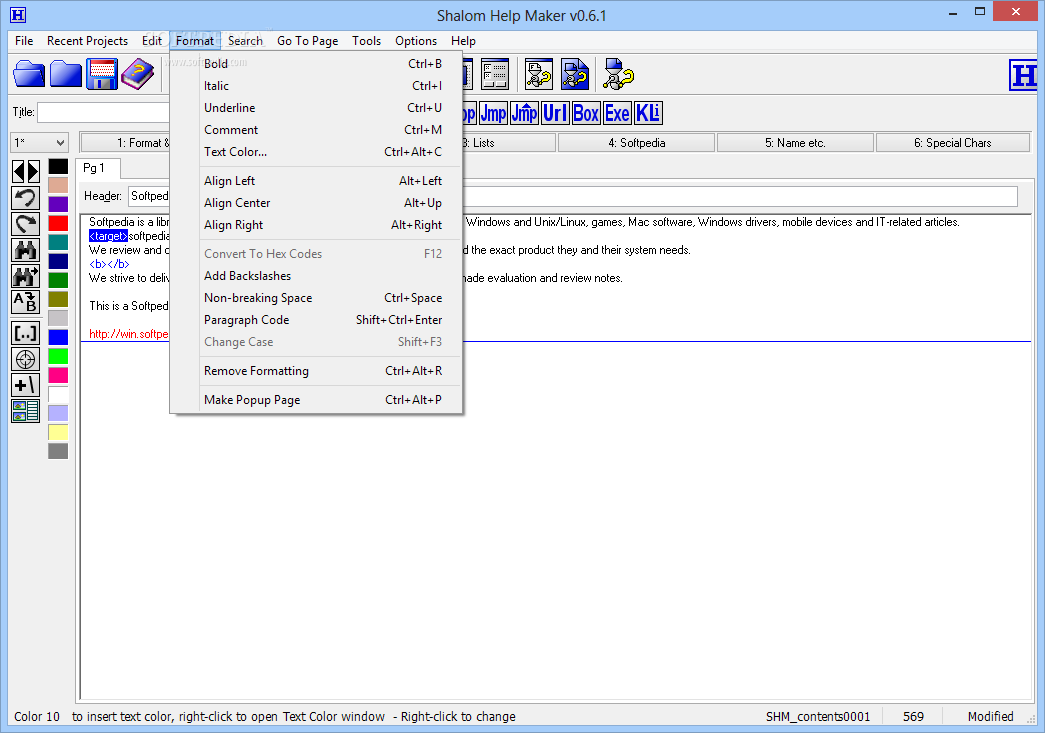Click the 3: Lists button

(x=509, y=143)
